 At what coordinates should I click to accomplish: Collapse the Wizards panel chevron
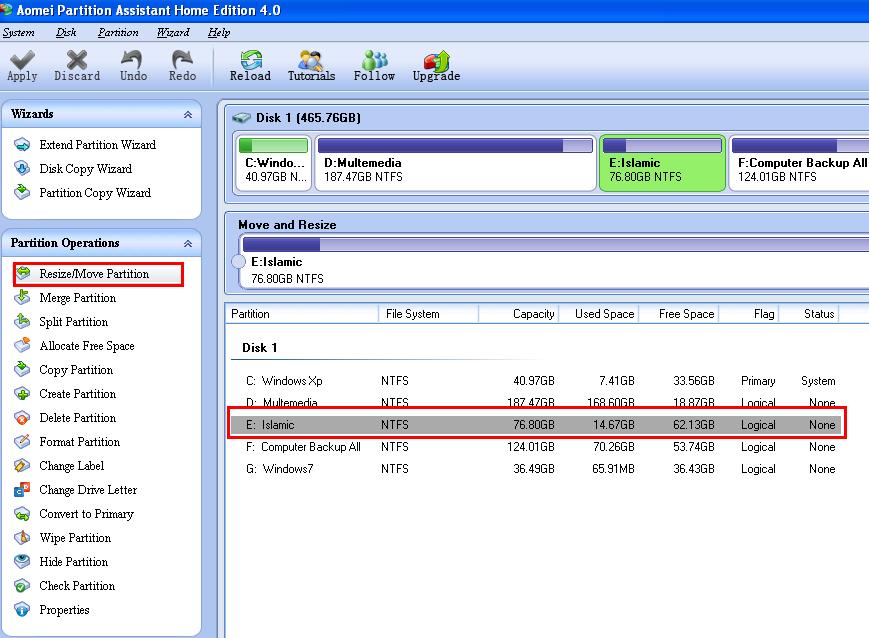tap(188, 114)
